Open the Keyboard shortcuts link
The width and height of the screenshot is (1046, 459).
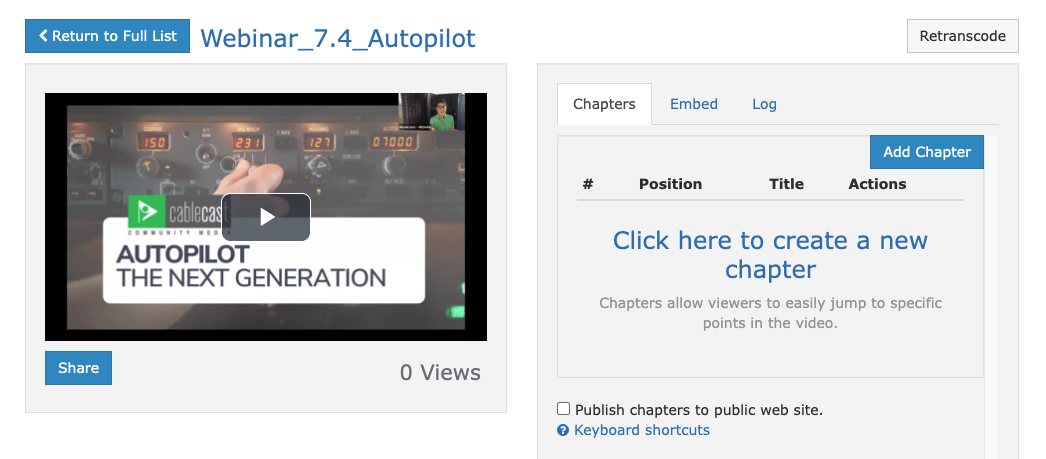(x=642, y=431)
